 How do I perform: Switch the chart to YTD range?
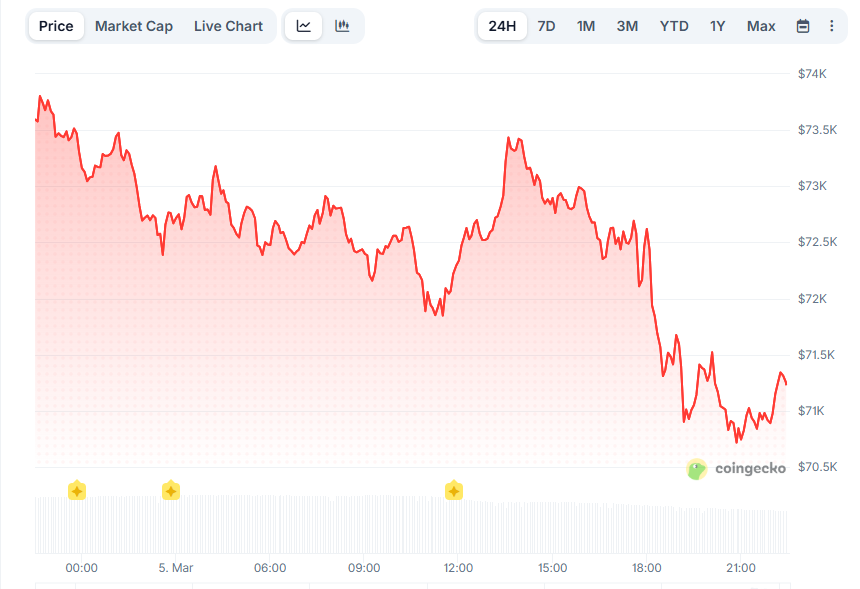click(674, 26)
